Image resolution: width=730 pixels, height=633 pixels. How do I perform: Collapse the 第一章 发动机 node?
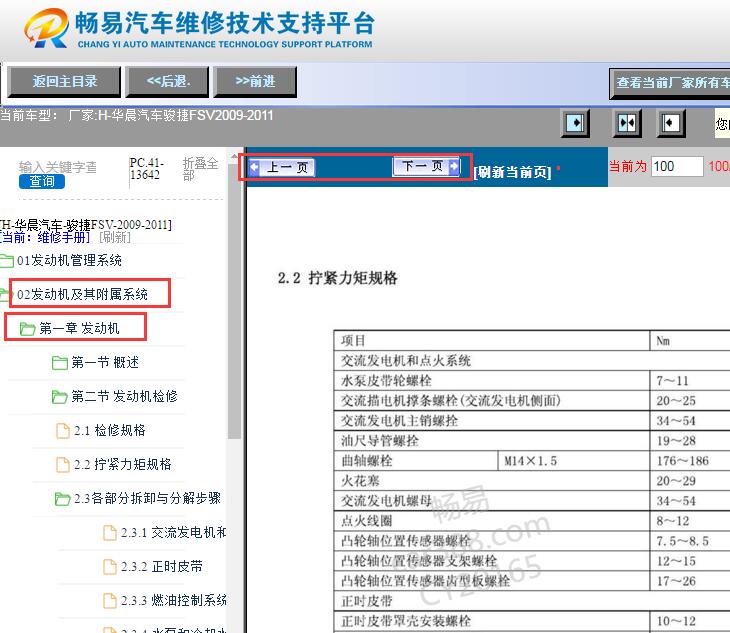[79, 328]
